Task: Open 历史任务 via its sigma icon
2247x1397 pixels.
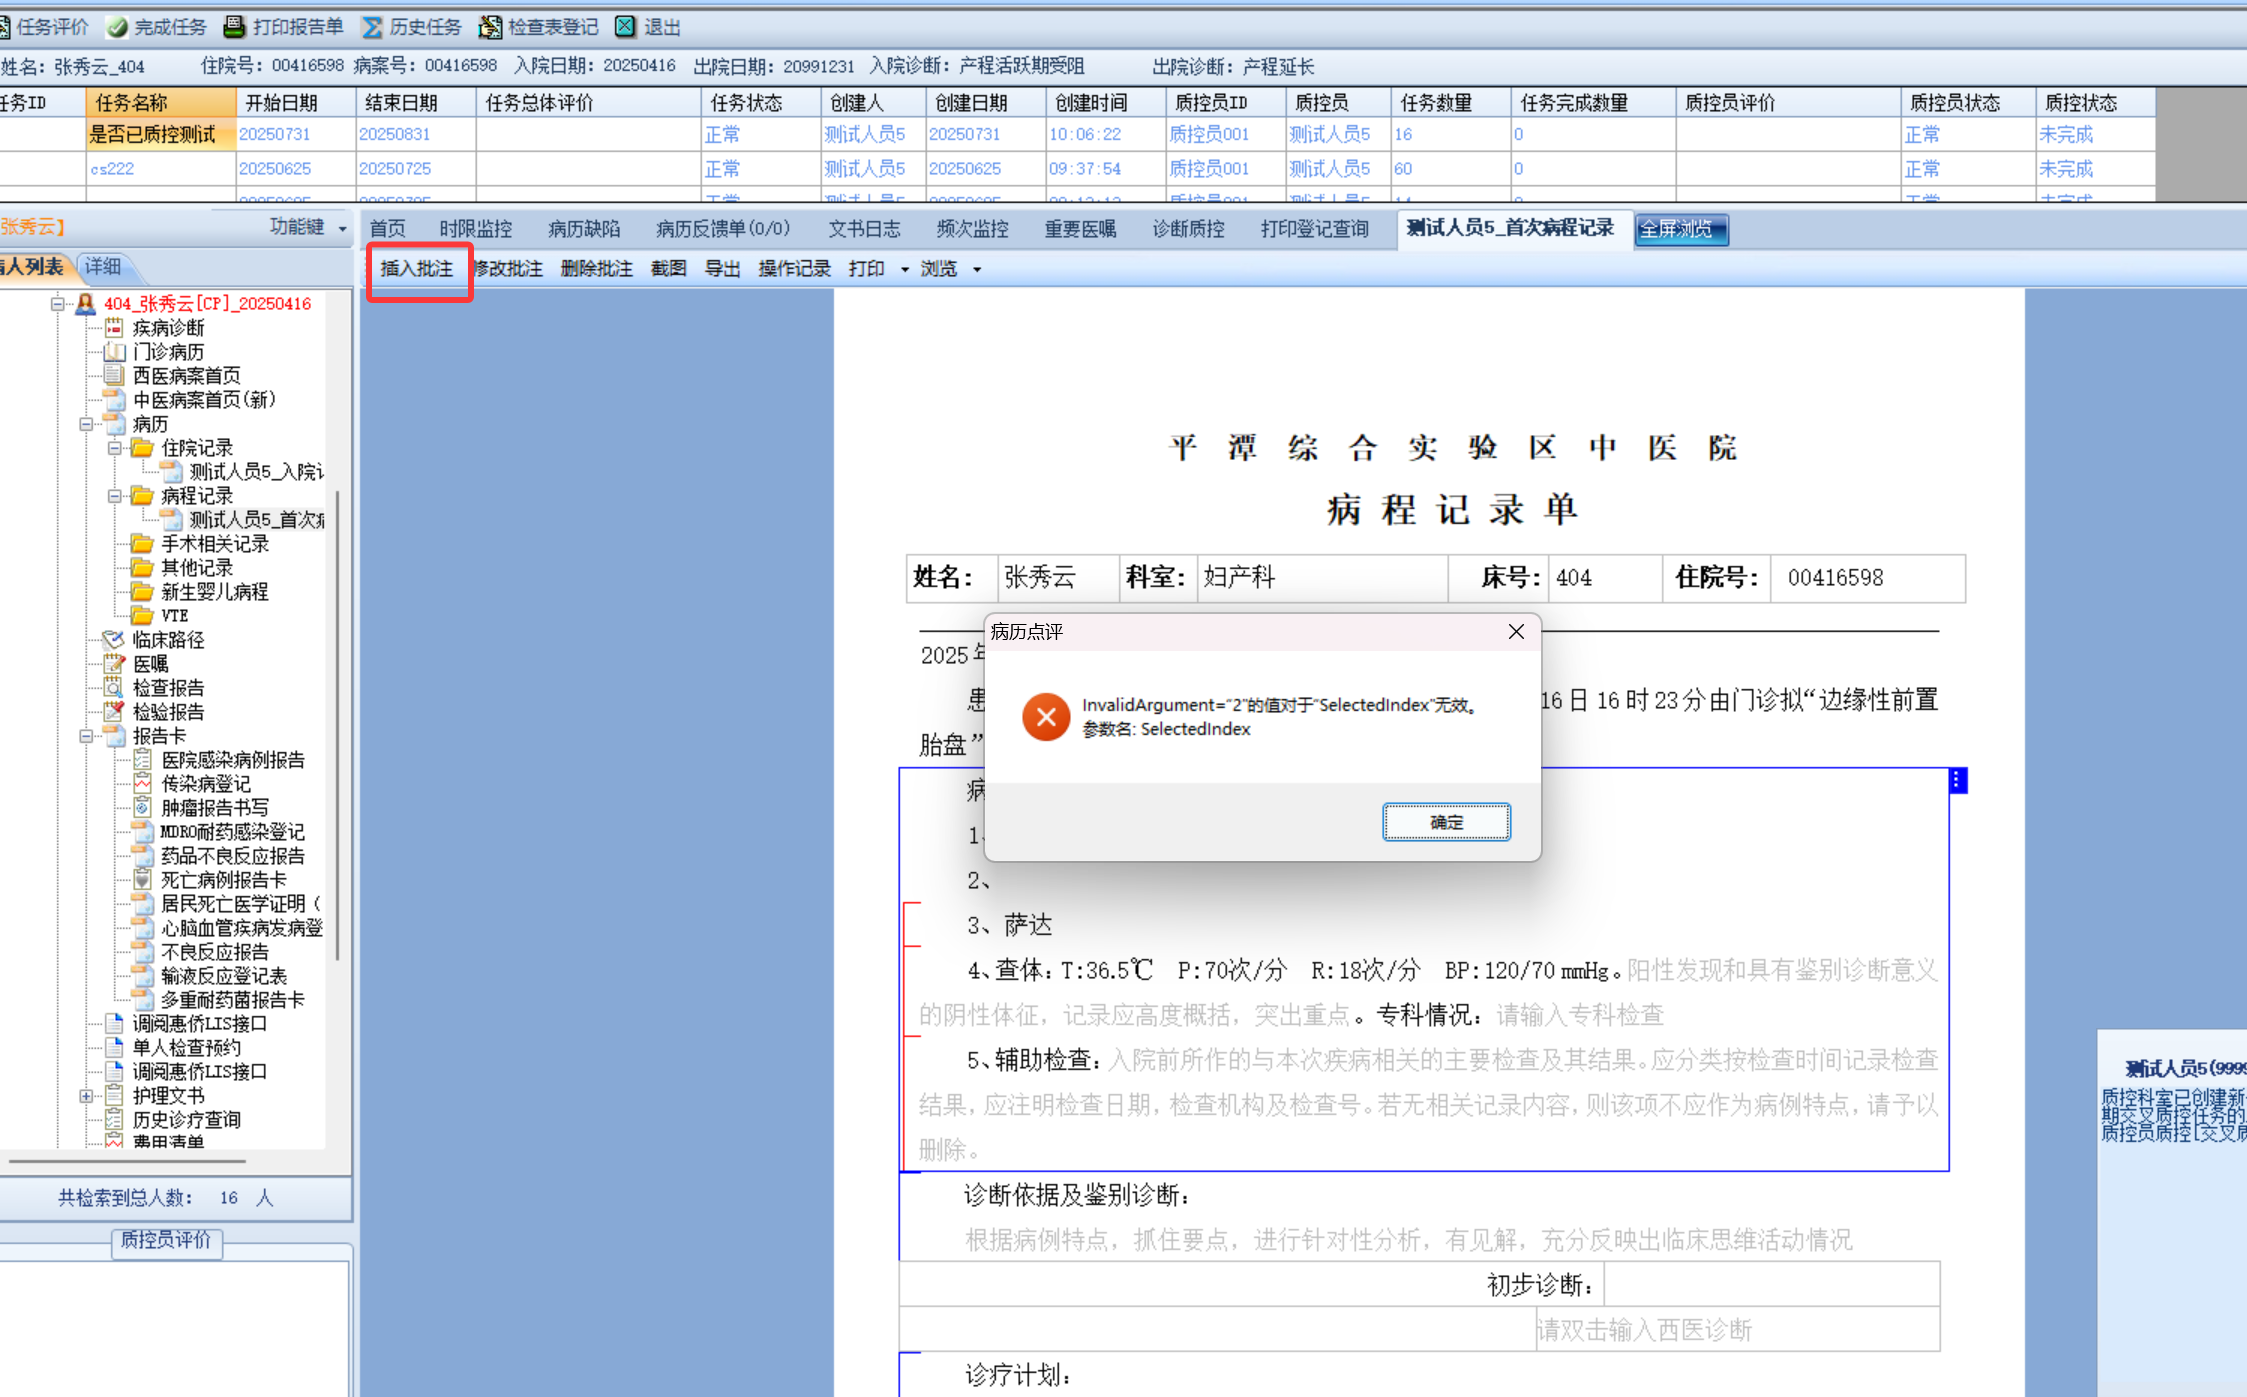Action: (x=372, y=27)
